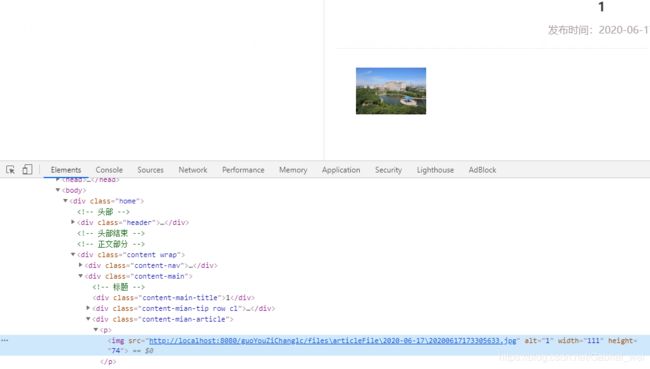Select the 头部结束 comment line
The height and width of the screenshot is (369, 650).
[111, 233]
